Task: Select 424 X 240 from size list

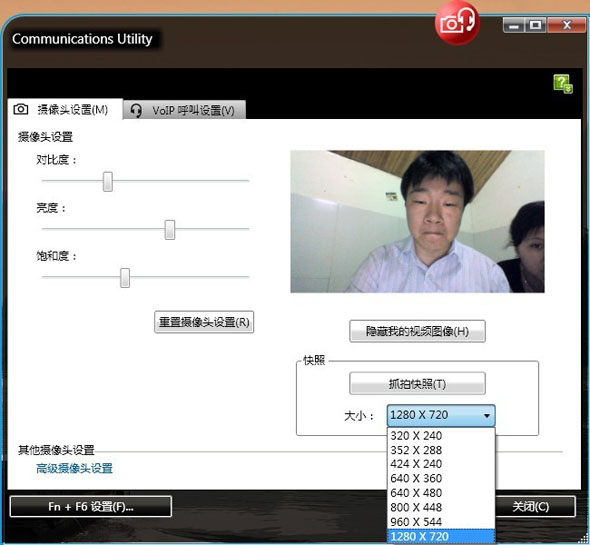Action: point(441,464)
